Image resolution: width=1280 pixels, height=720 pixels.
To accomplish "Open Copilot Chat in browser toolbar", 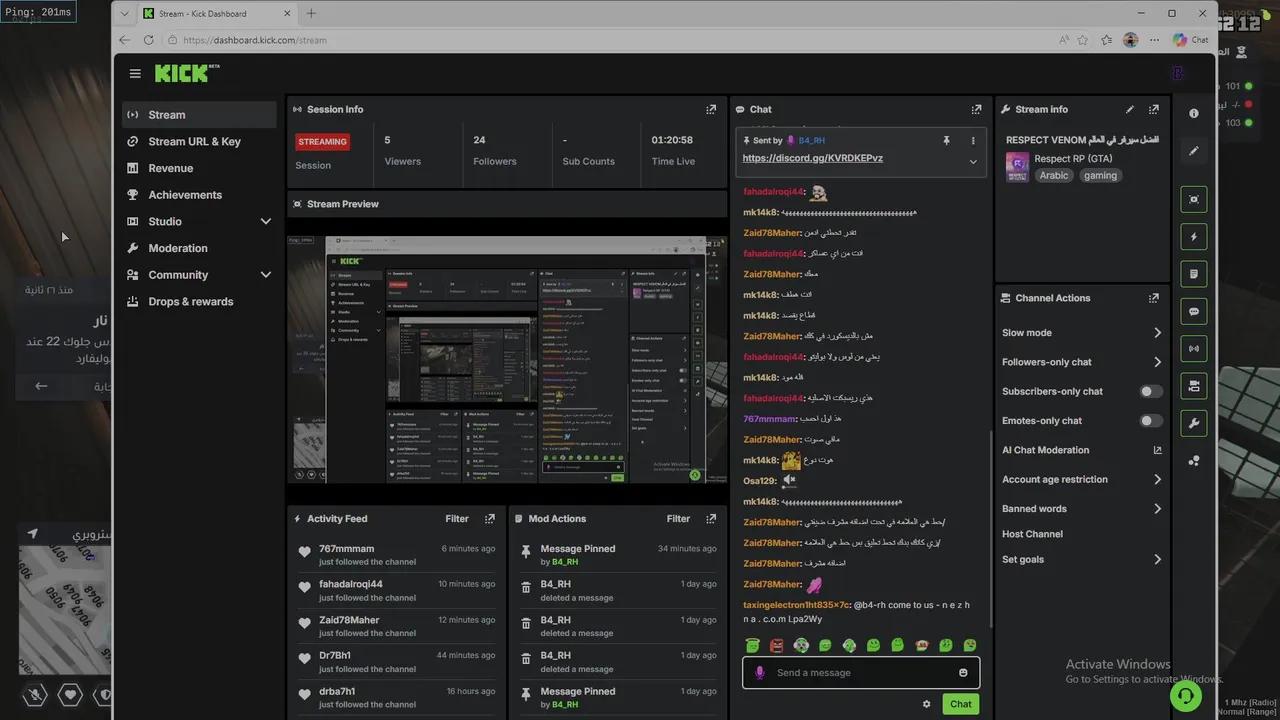I will point(1191,40).
